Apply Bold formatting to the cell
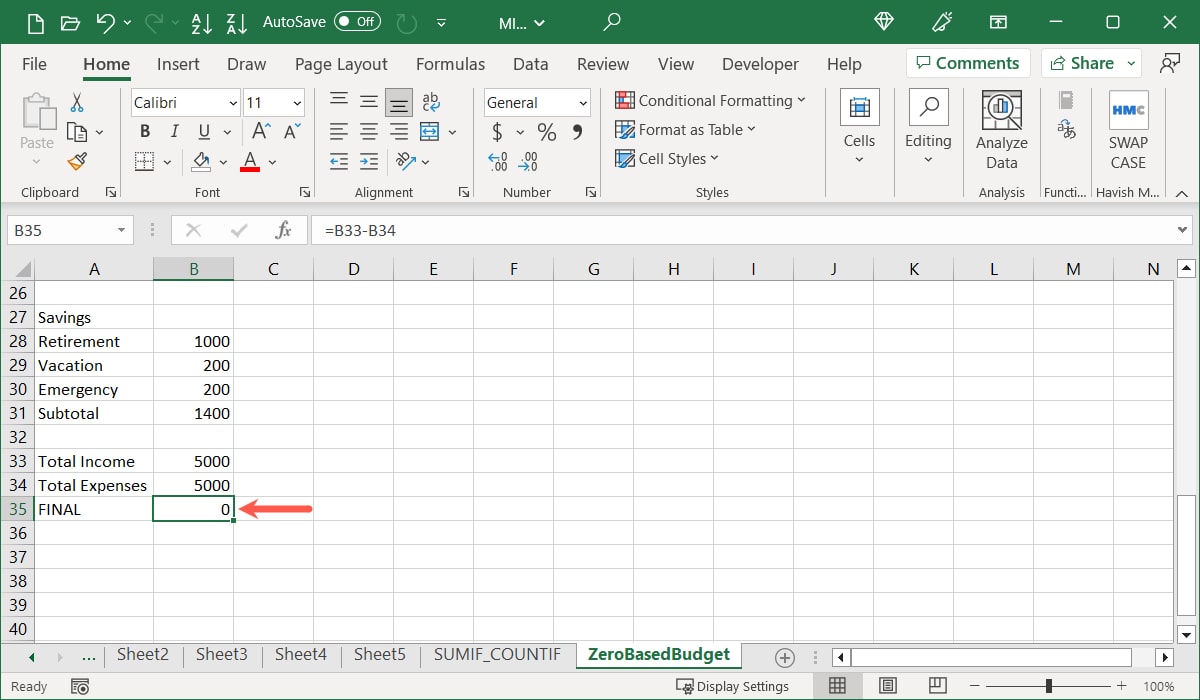Image resolution: width=1200 pixels, height=700 pixels. click(145, 132)
